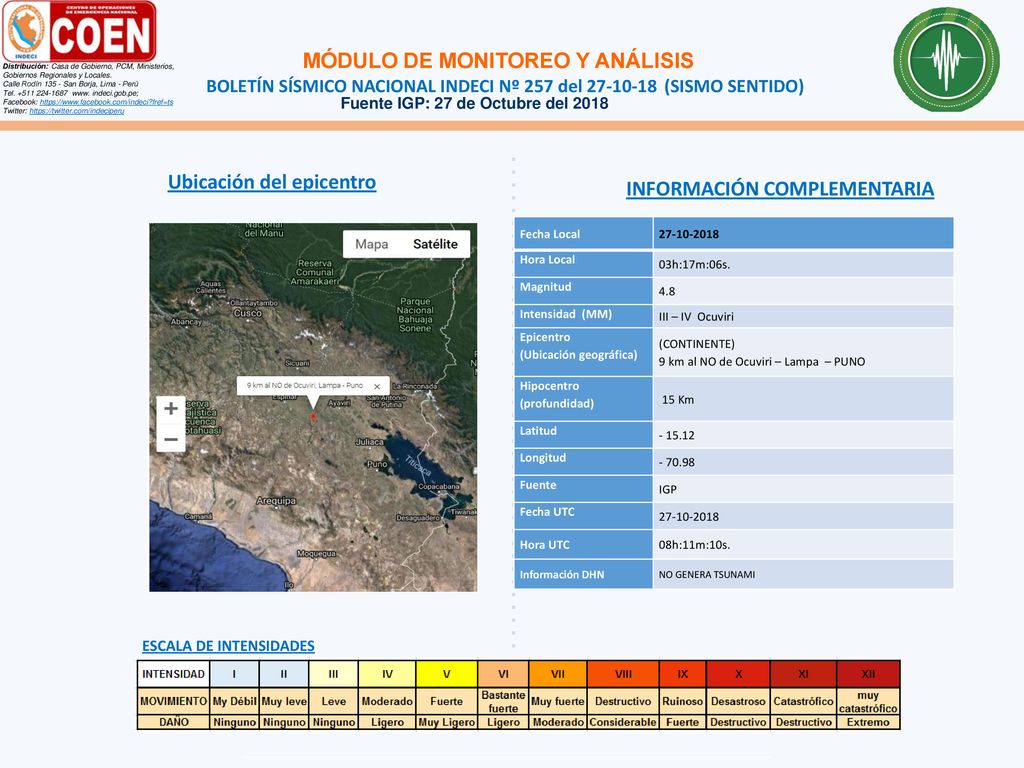
Task: Switch the map to Mapa view
Action: tap(372, 244)
